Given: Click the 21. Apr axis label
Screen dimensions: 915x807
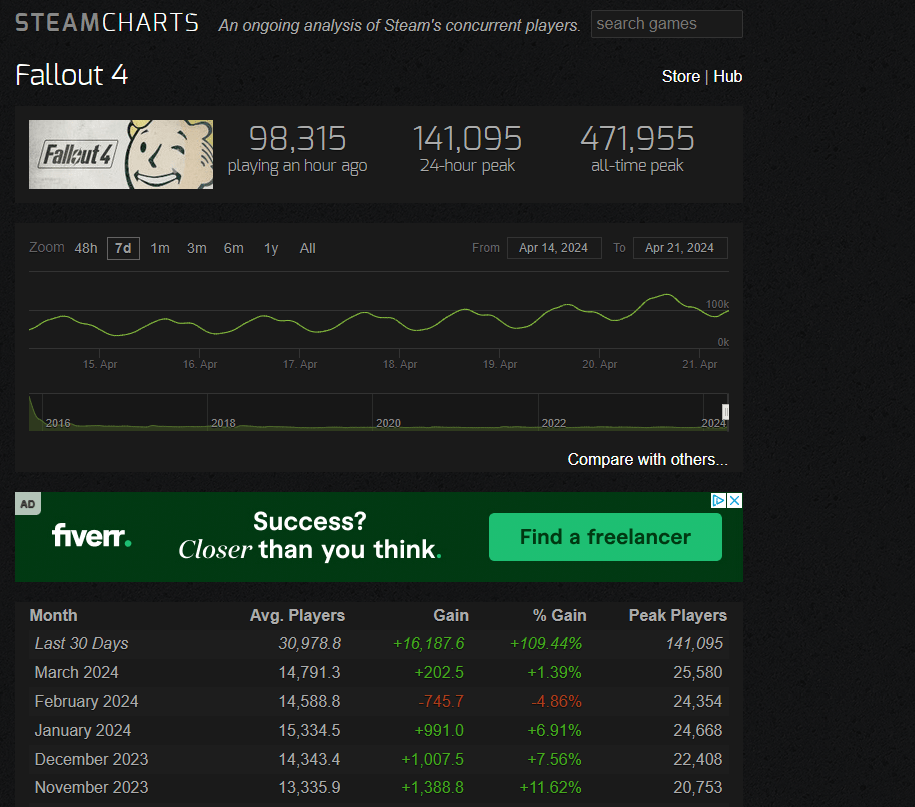Looking at the screenshot, I should [x=700, y=364].
